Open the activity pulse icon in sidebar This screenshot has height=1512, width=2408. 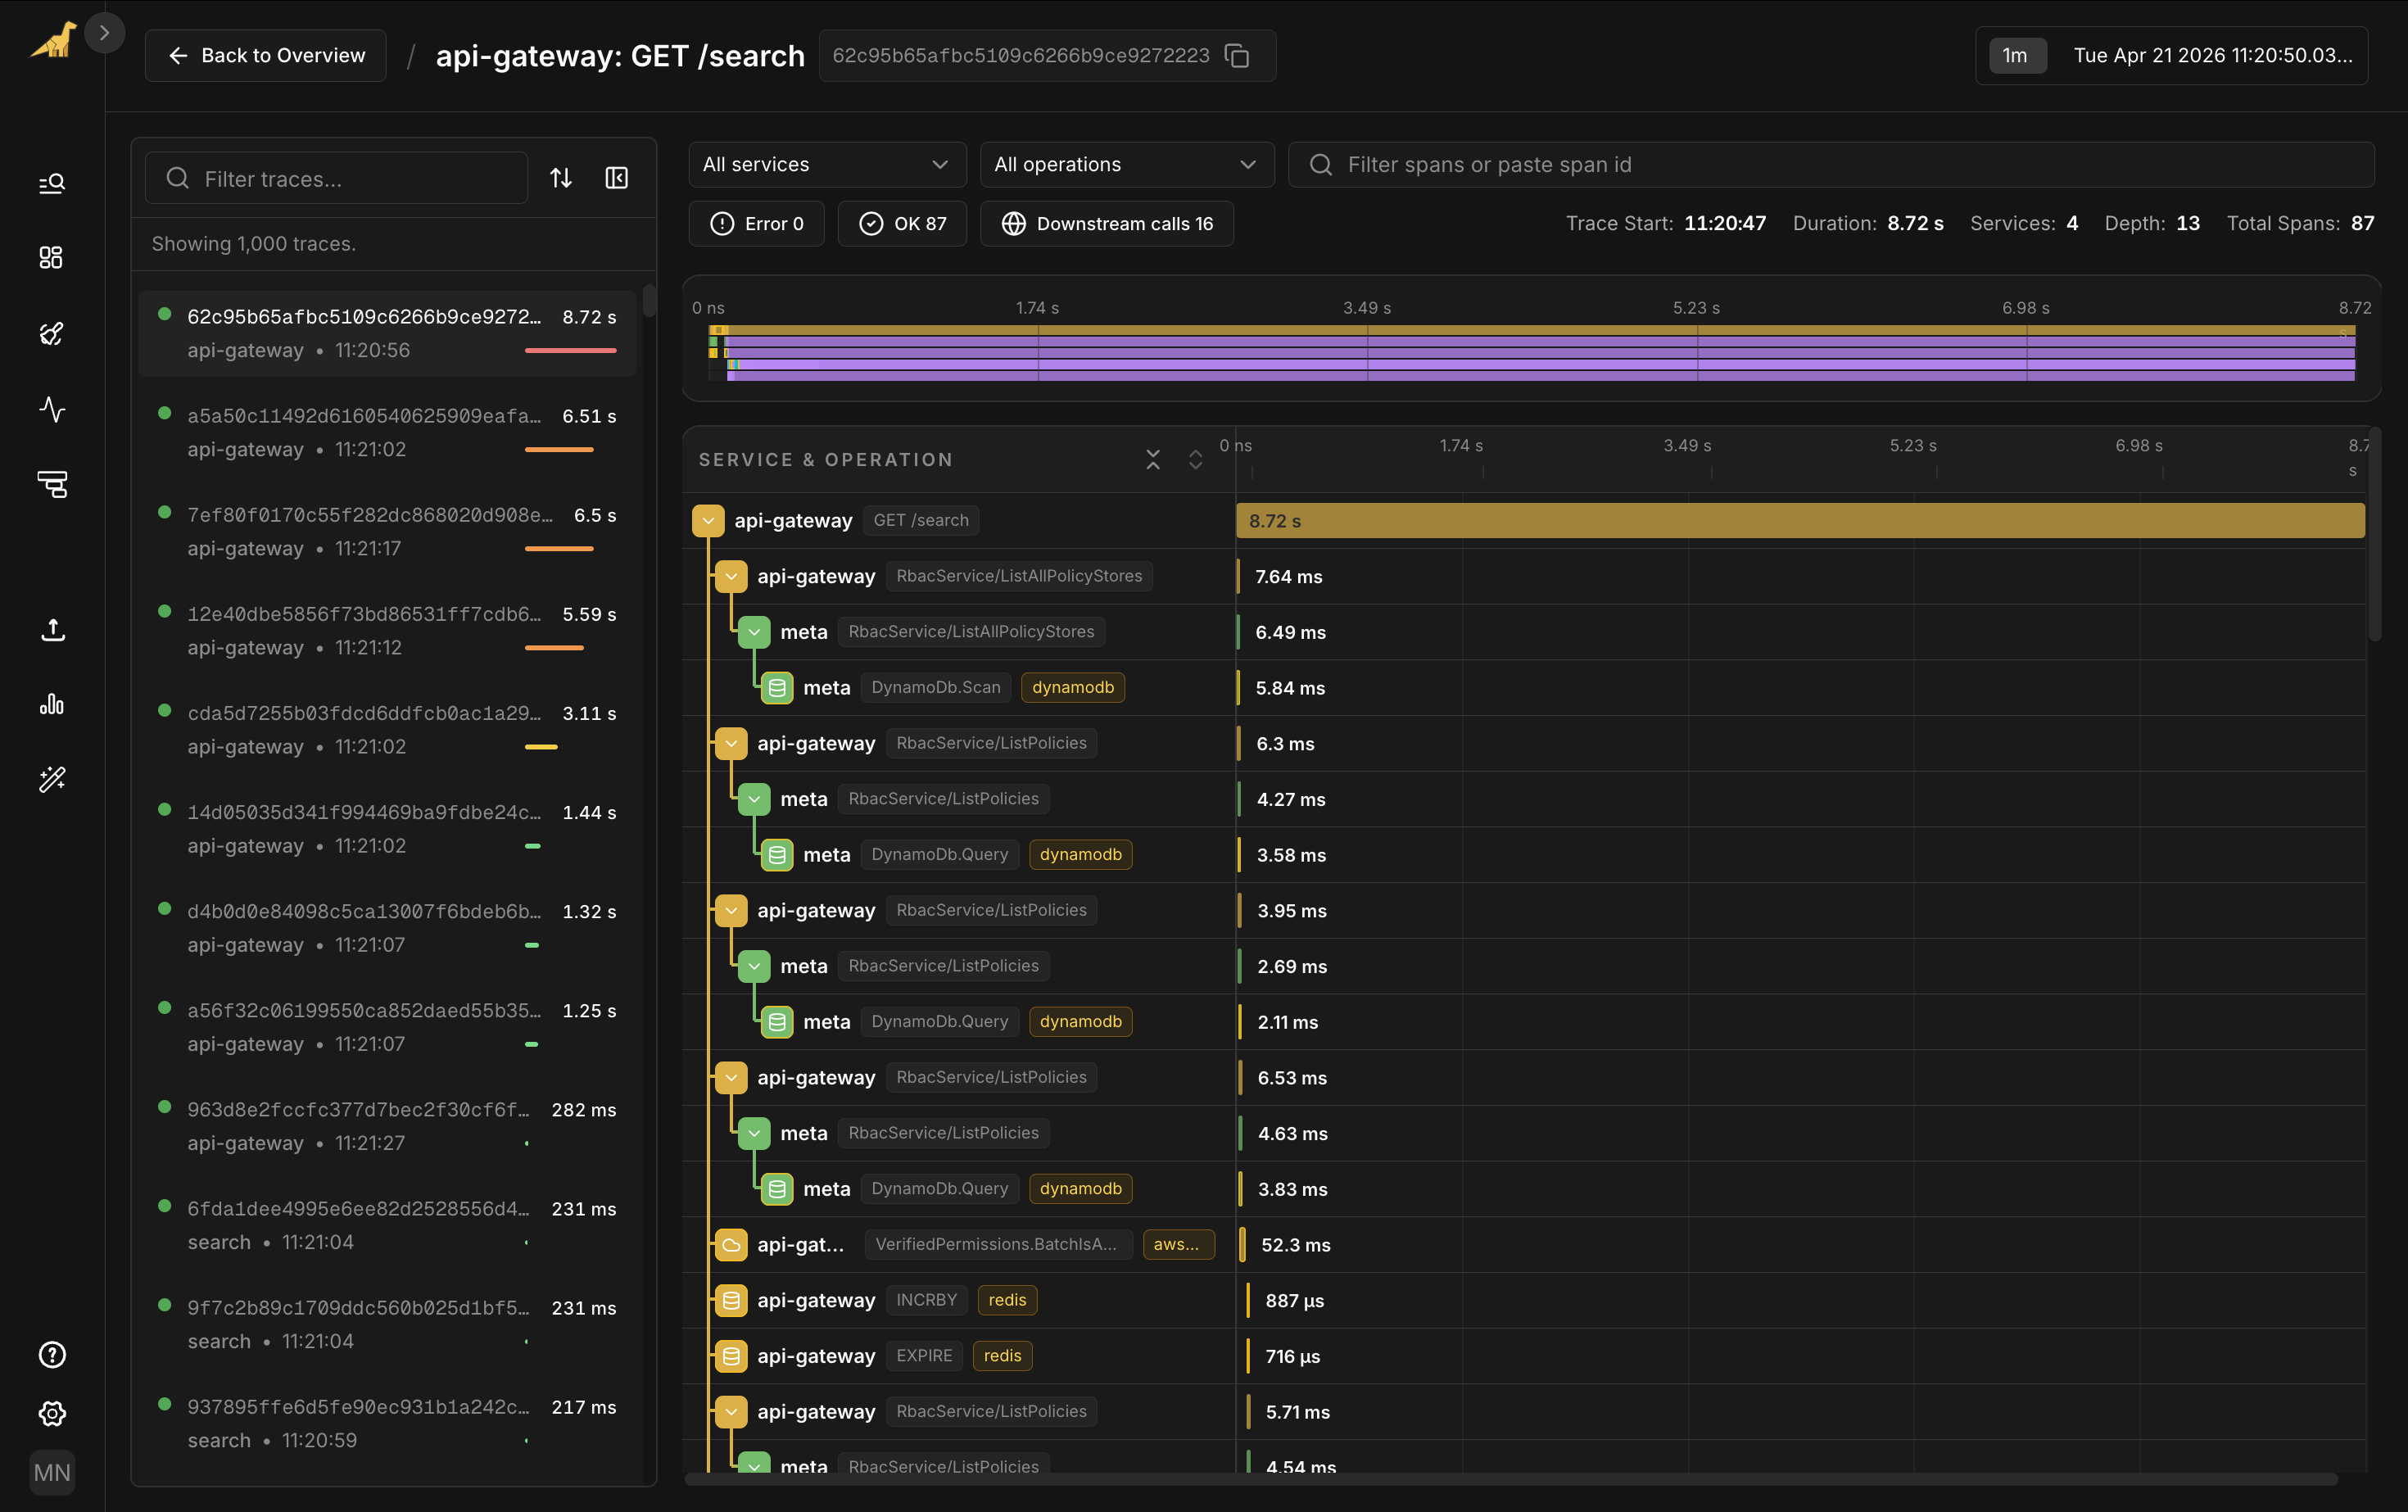tap(52, 409)
